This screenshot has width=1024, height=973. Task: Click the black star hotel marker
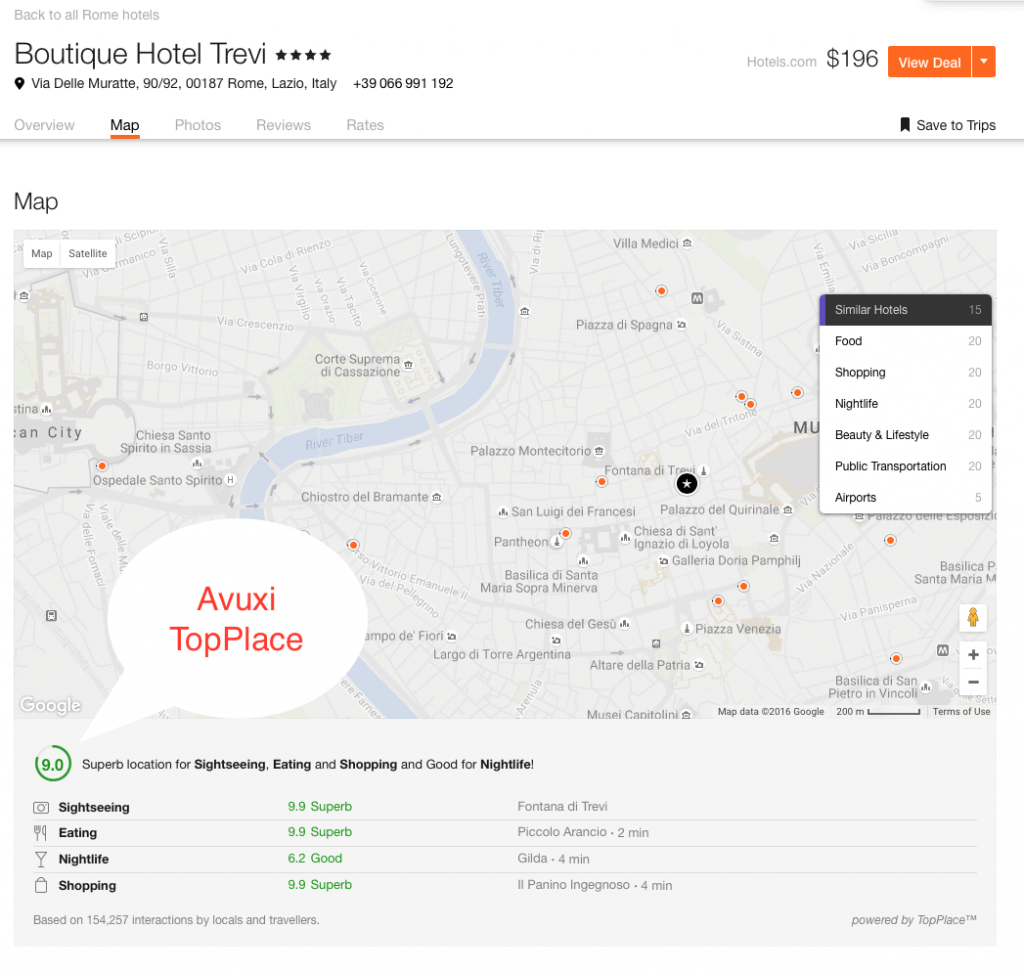tap(686, 484)
